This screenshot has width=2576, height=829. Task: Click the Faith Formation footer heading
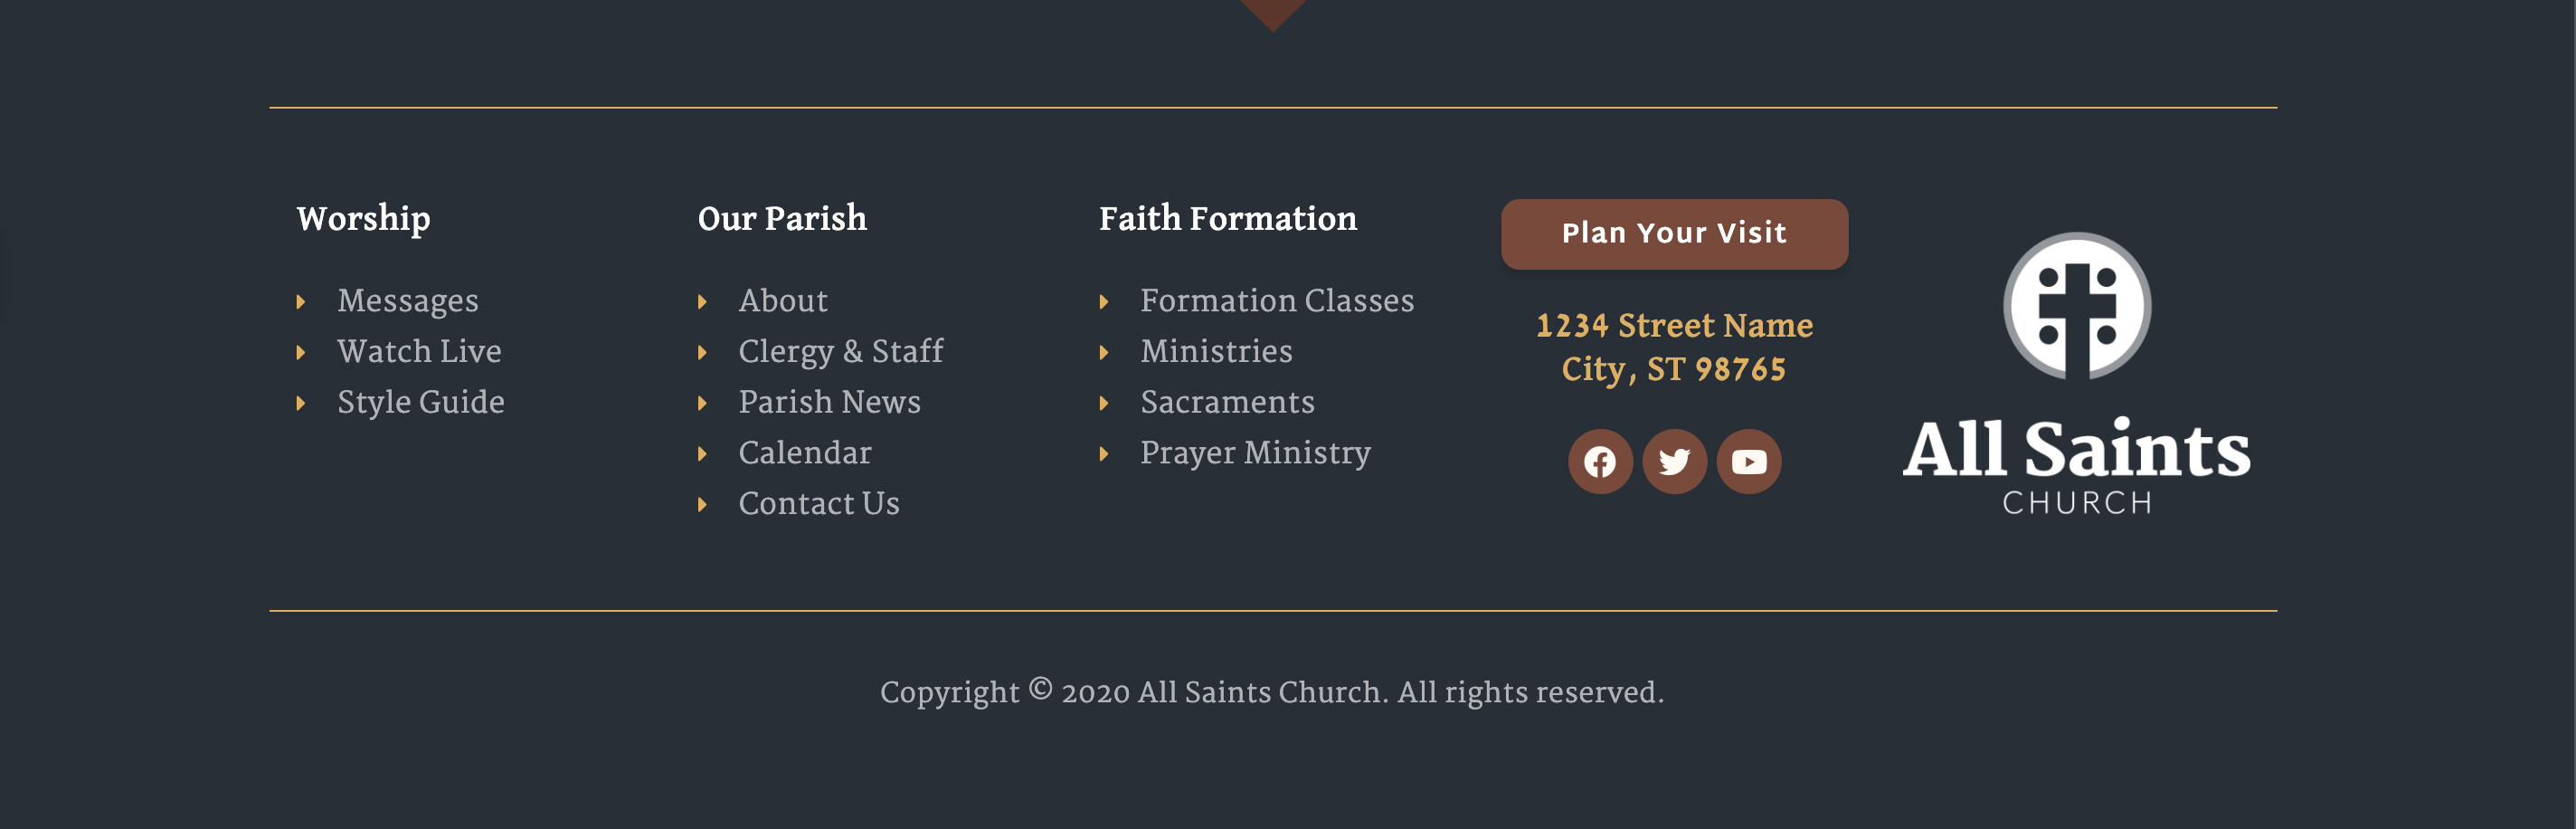(x=1228, y=218)
